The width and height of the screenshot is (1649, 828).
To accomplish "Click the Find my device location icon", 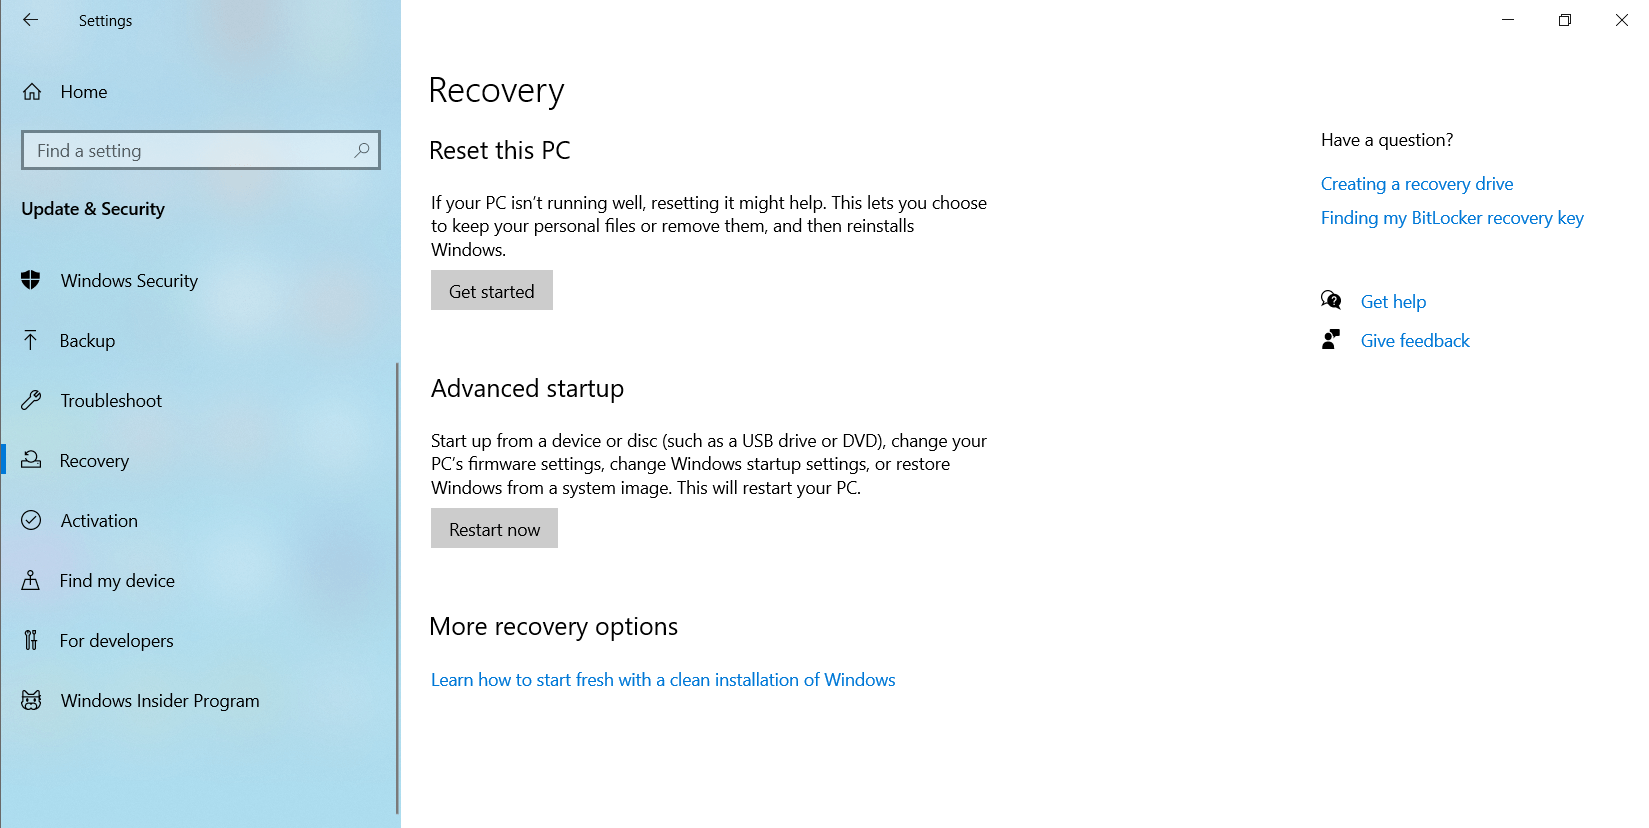I will tap(31, 580).
